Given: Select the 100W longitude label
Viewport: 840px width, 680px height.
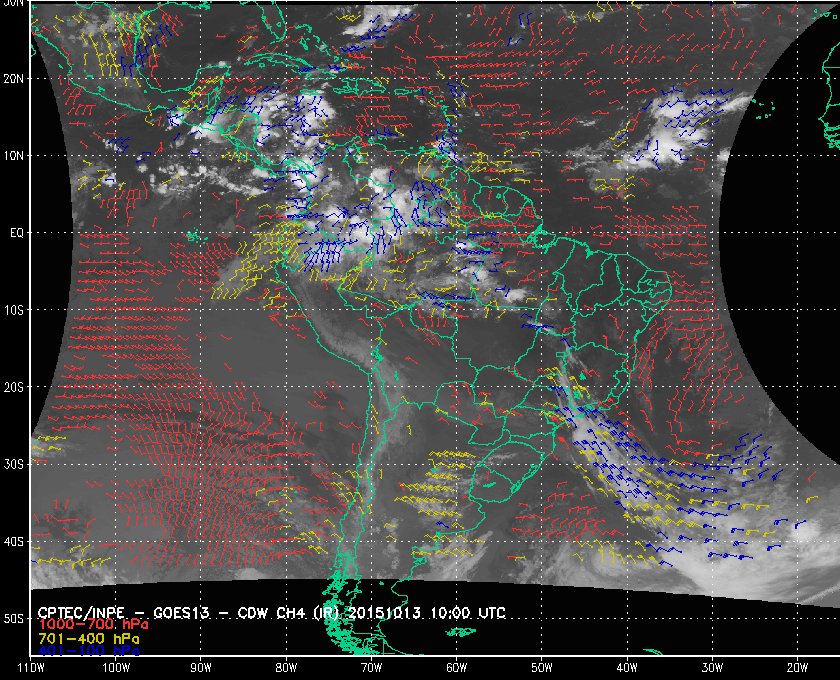Looking at the screenshot, I should pyautogui.click(x=116, y=668).
